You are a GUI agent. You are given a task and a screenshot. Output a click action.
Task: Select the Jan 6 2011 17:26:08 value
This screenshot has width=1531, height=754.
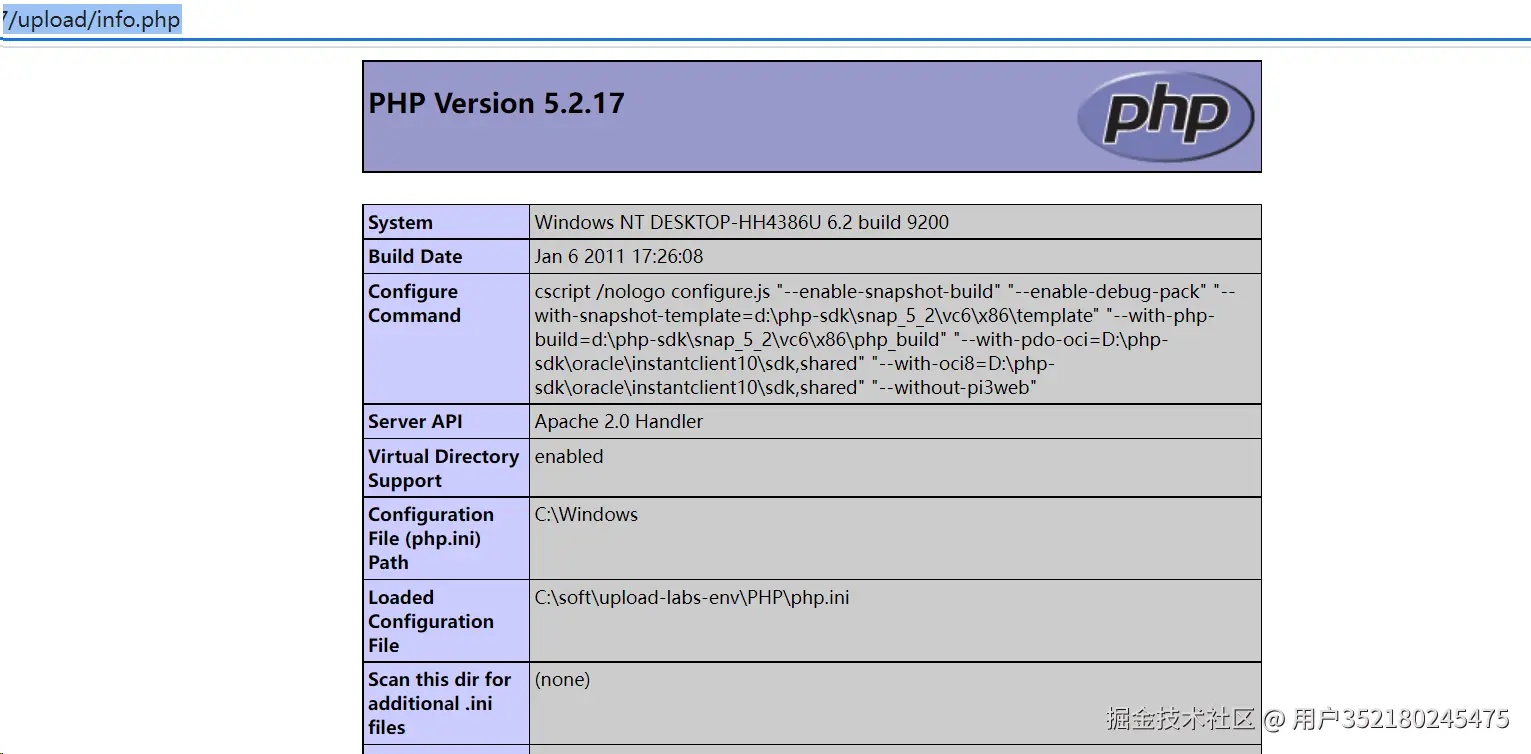[x=619, y=256]
